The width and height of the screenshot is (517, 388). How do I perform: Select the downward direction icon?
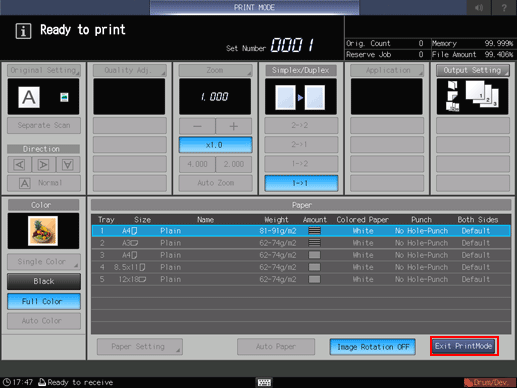(x=68, y=164)
